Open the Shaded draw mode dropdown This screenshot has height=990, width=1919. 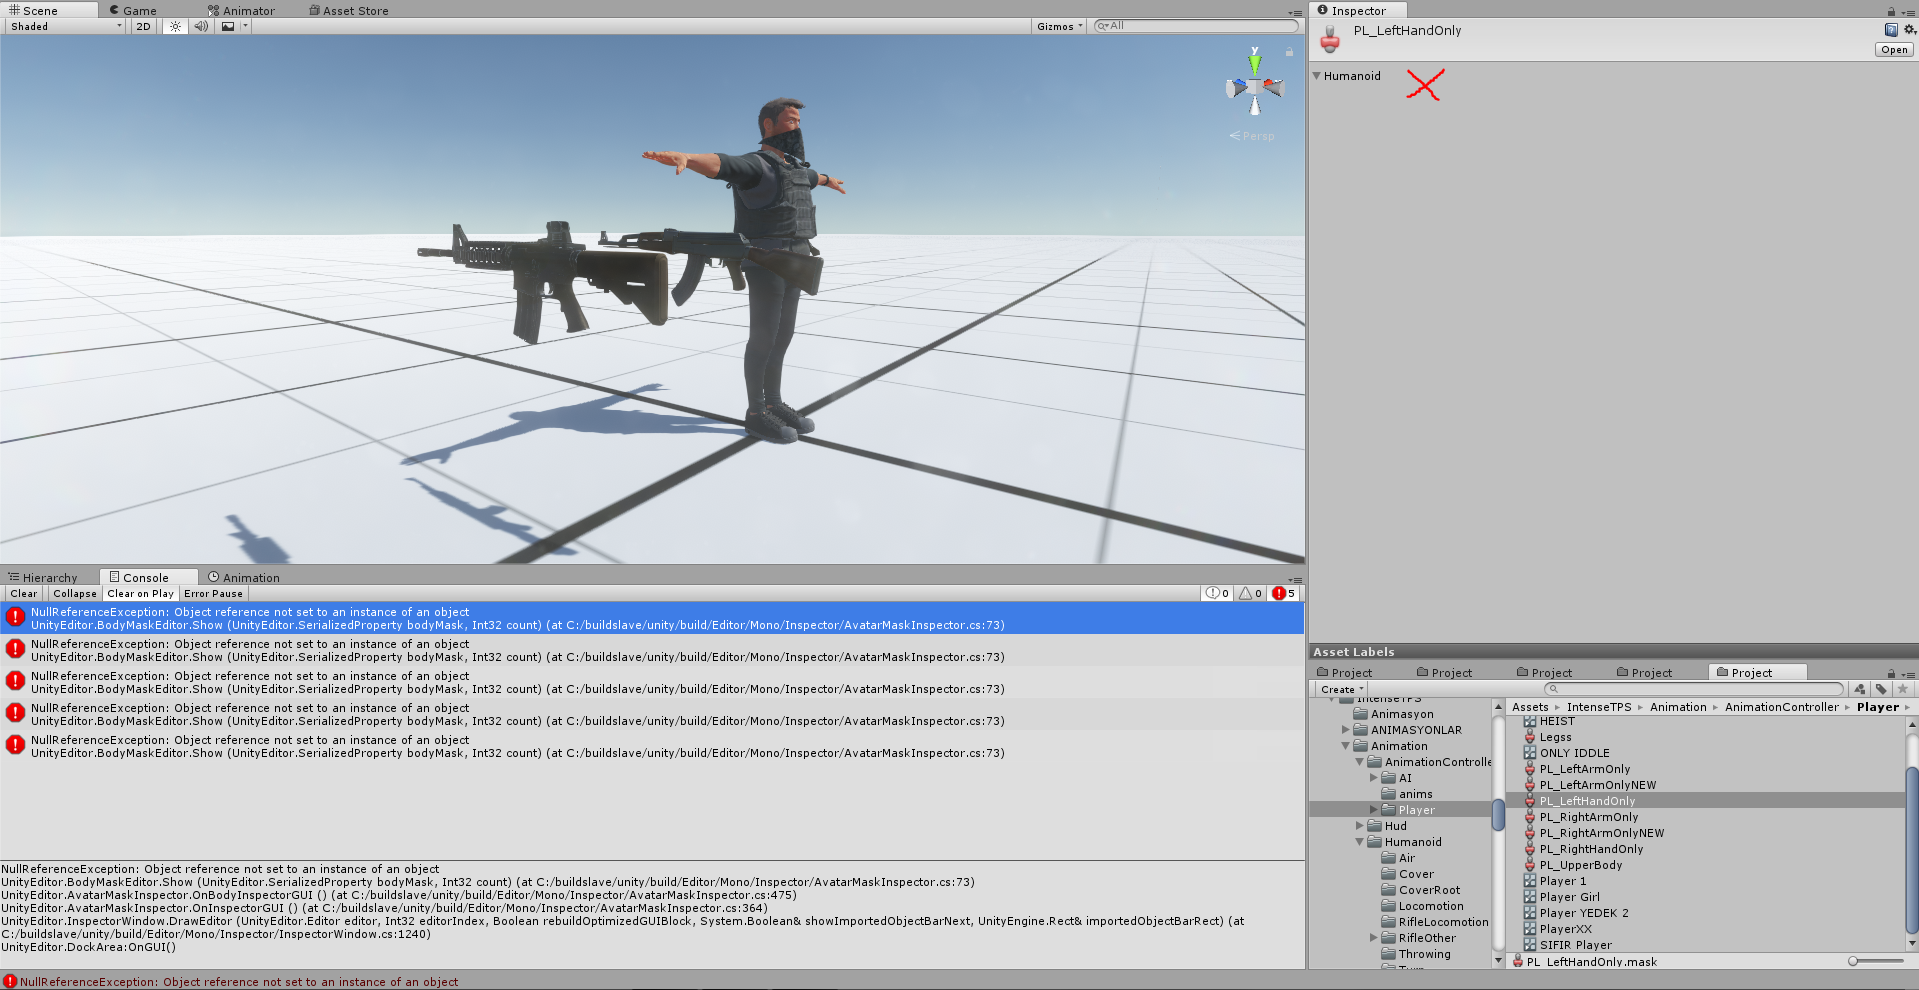(x=65, y=26)
